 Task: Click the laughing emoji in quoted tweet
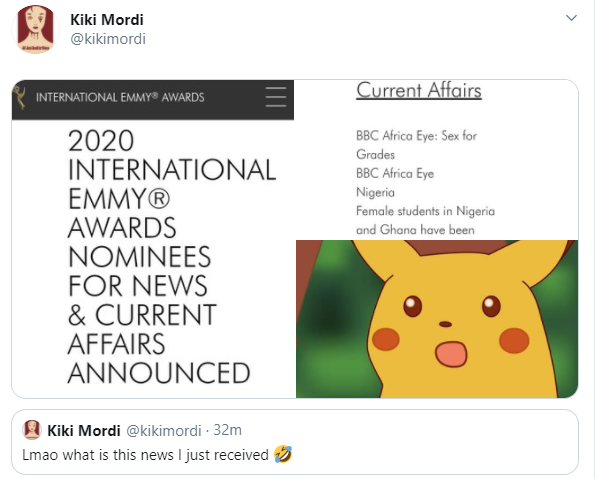(283, 454)
